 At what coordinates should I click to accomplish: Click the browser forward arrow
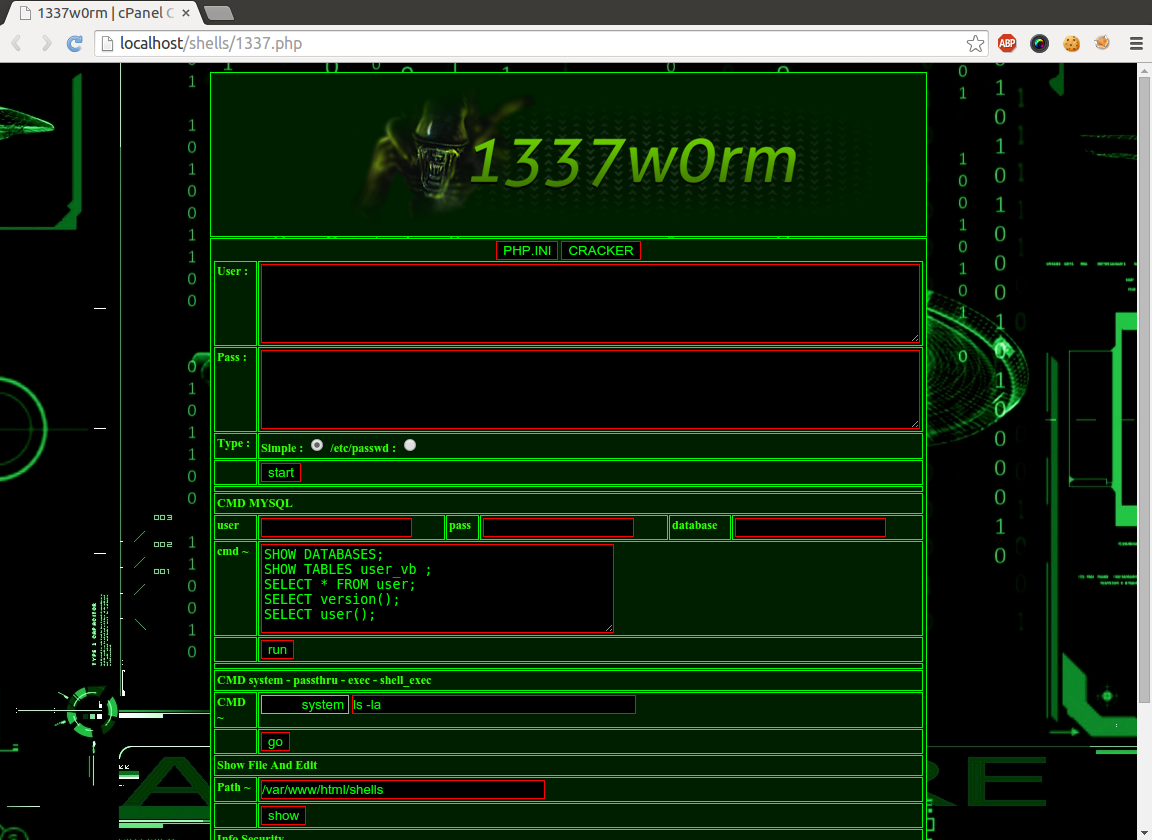click(x=46, y=43)
